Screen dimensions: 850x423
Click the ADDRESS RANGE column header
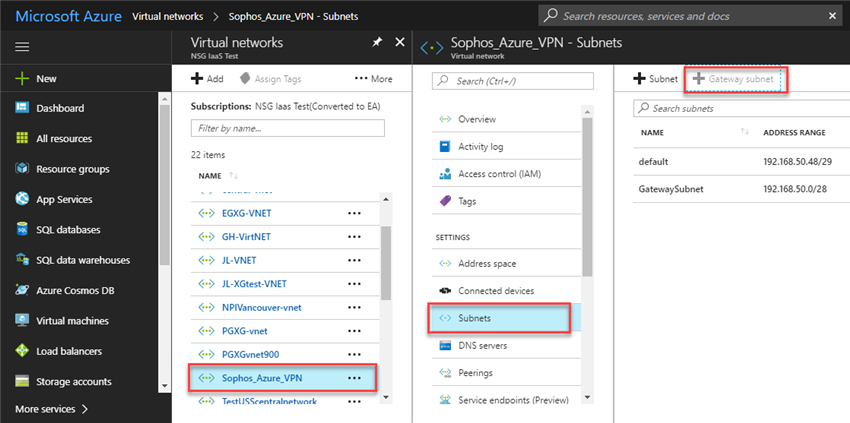tap(794, 132)
